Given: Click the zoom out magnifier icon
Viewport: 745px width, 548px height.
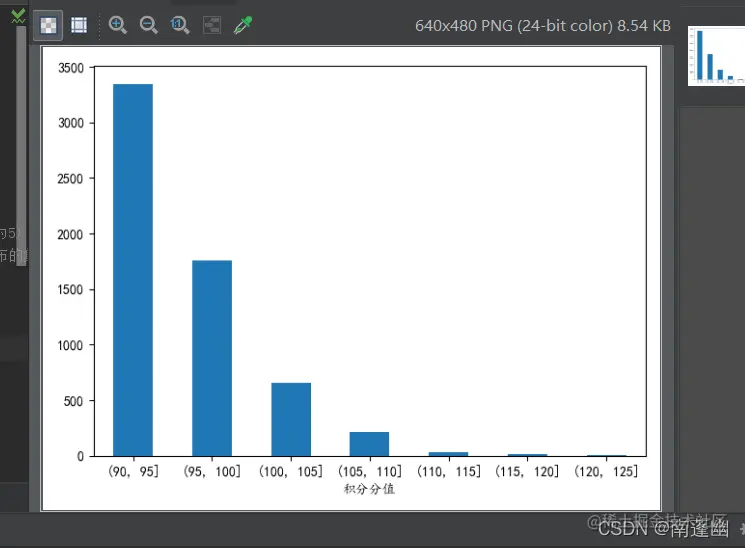Looking at the screenshot, I should (x=148, y=25).
